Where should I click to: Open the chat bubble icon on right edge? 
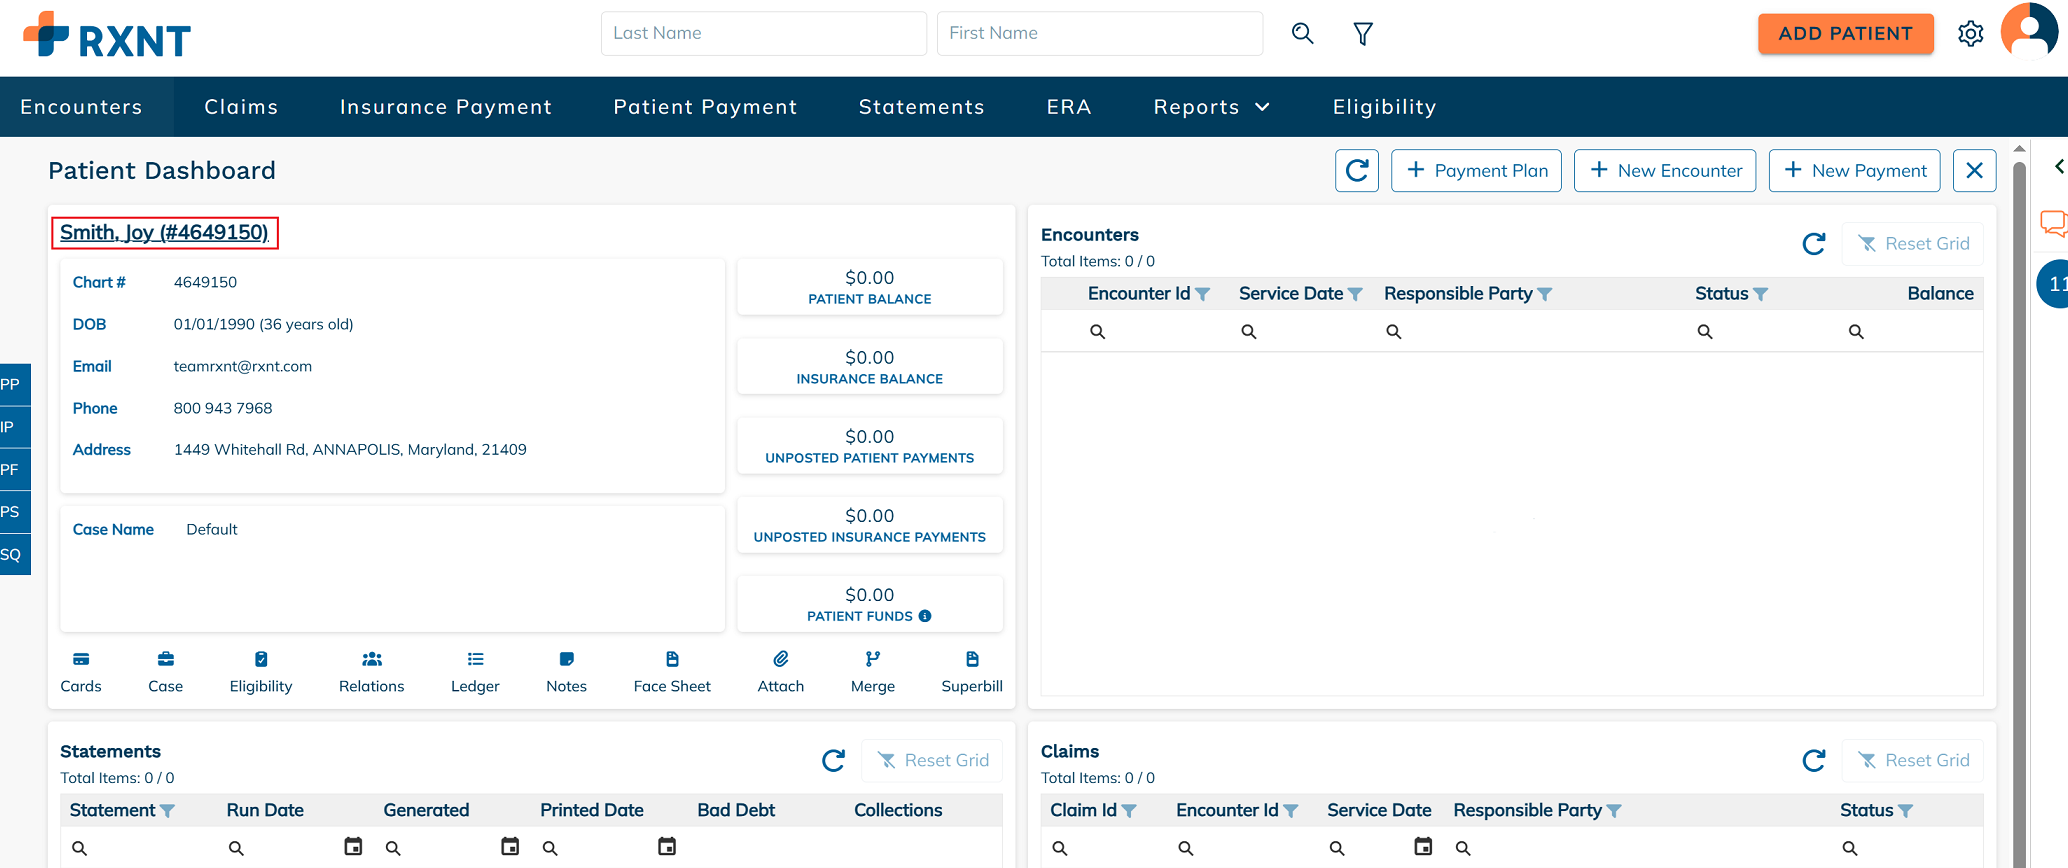pos(2054,223)
